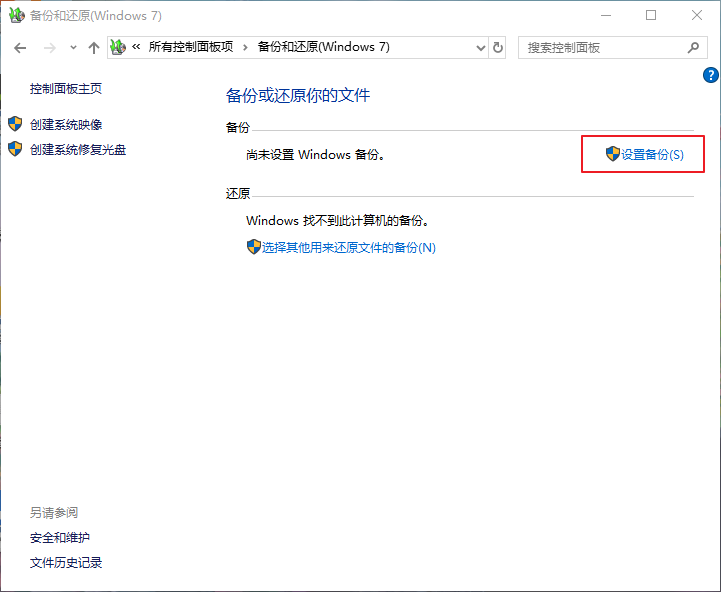721x592 pixels.
Task: Click the control panel icon in the address bar
Action: (119, 47)
